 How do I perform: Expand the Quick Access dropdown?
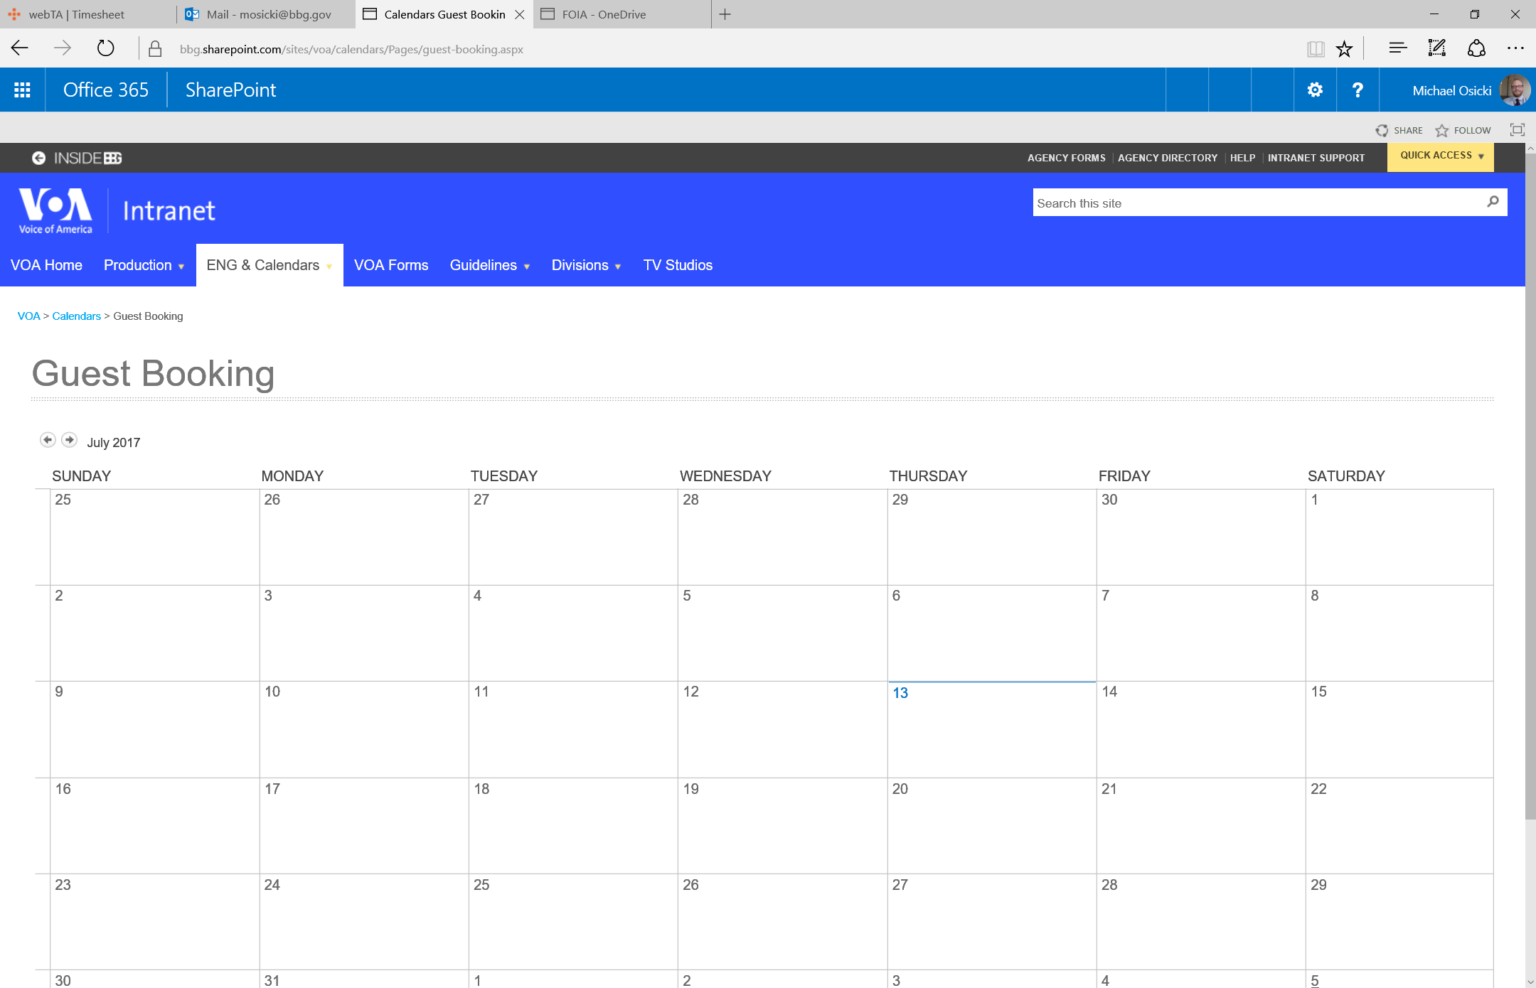pos(1441,156)
